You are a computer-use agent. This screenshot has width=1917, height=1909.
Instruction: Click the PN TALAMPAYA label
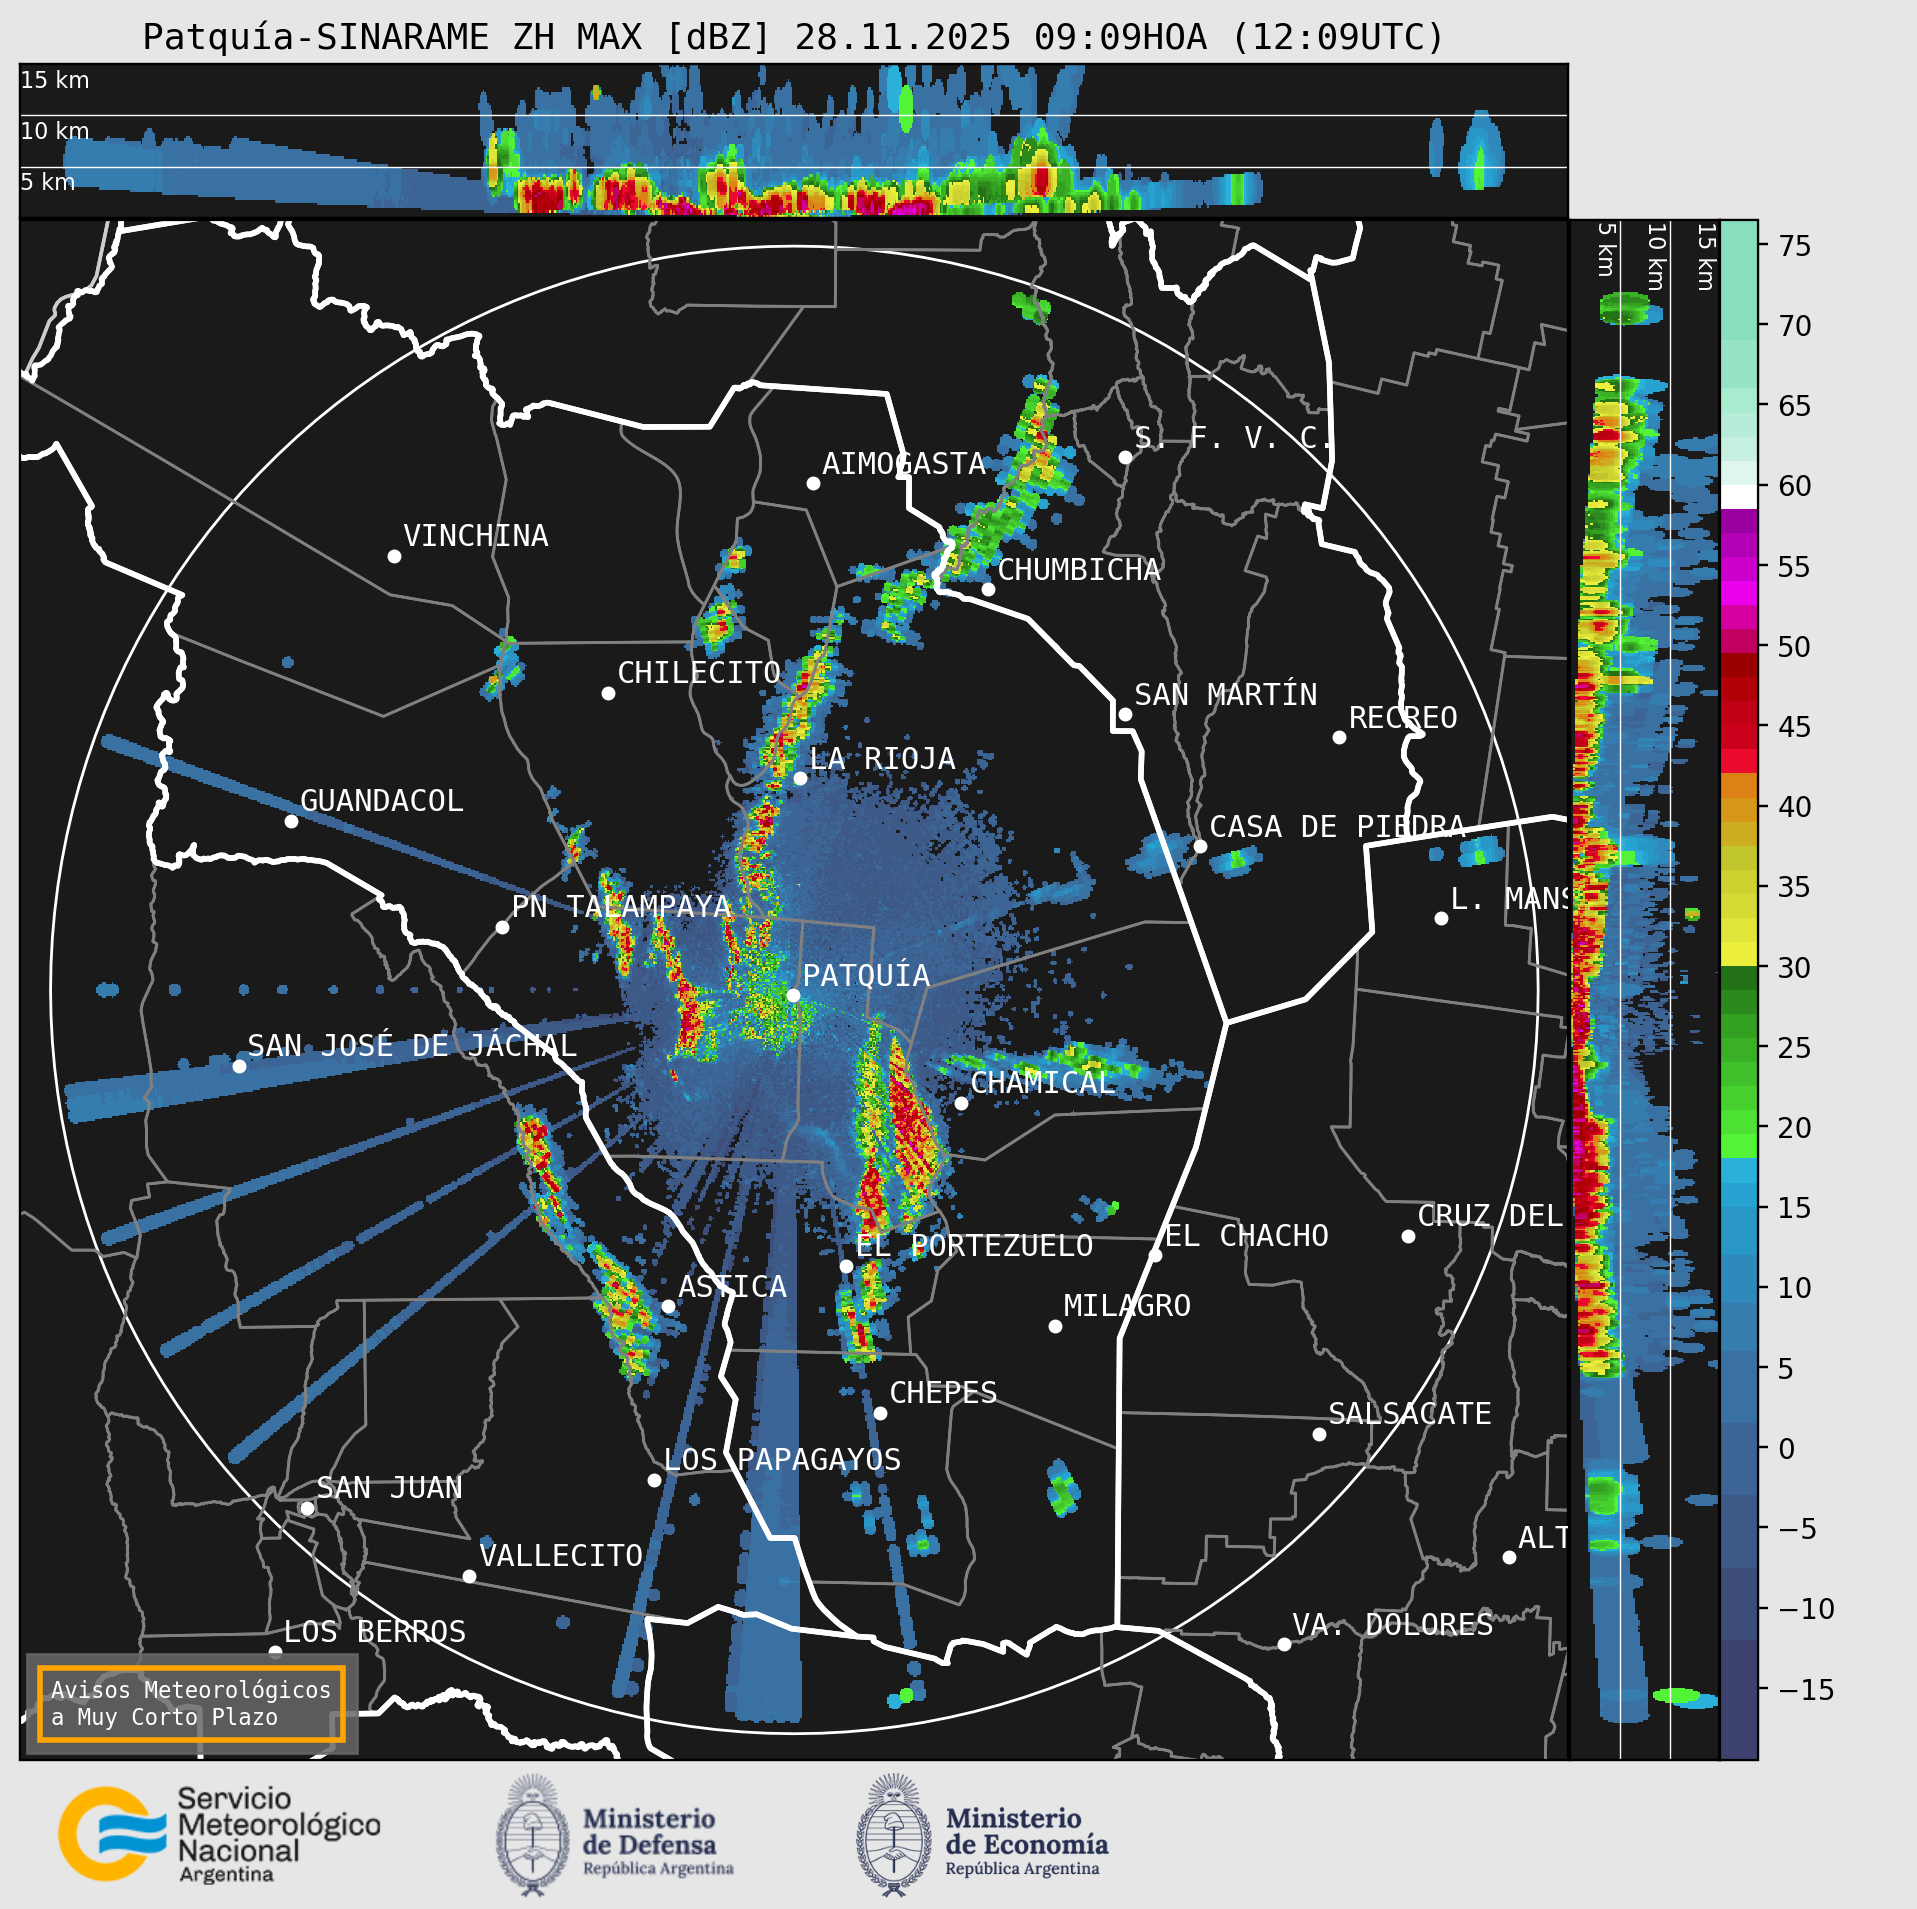coord(621,906)
